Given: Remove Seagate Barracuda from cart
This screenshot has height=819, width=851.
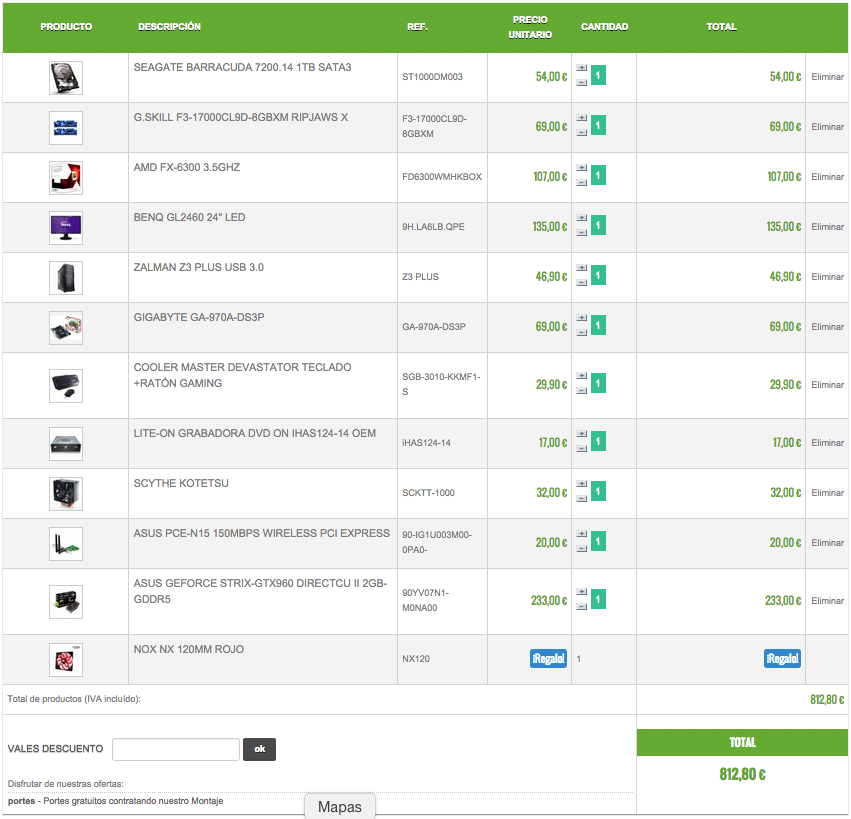Looking at the screenshot, I should (x=827, y=77).
